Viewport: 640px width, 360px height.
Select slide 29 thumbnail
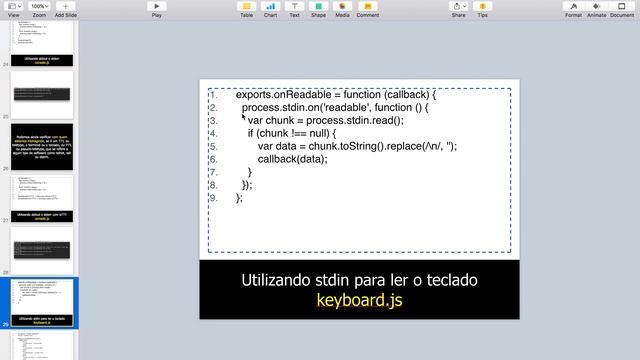pyautogui.click(x=42, y=303)
